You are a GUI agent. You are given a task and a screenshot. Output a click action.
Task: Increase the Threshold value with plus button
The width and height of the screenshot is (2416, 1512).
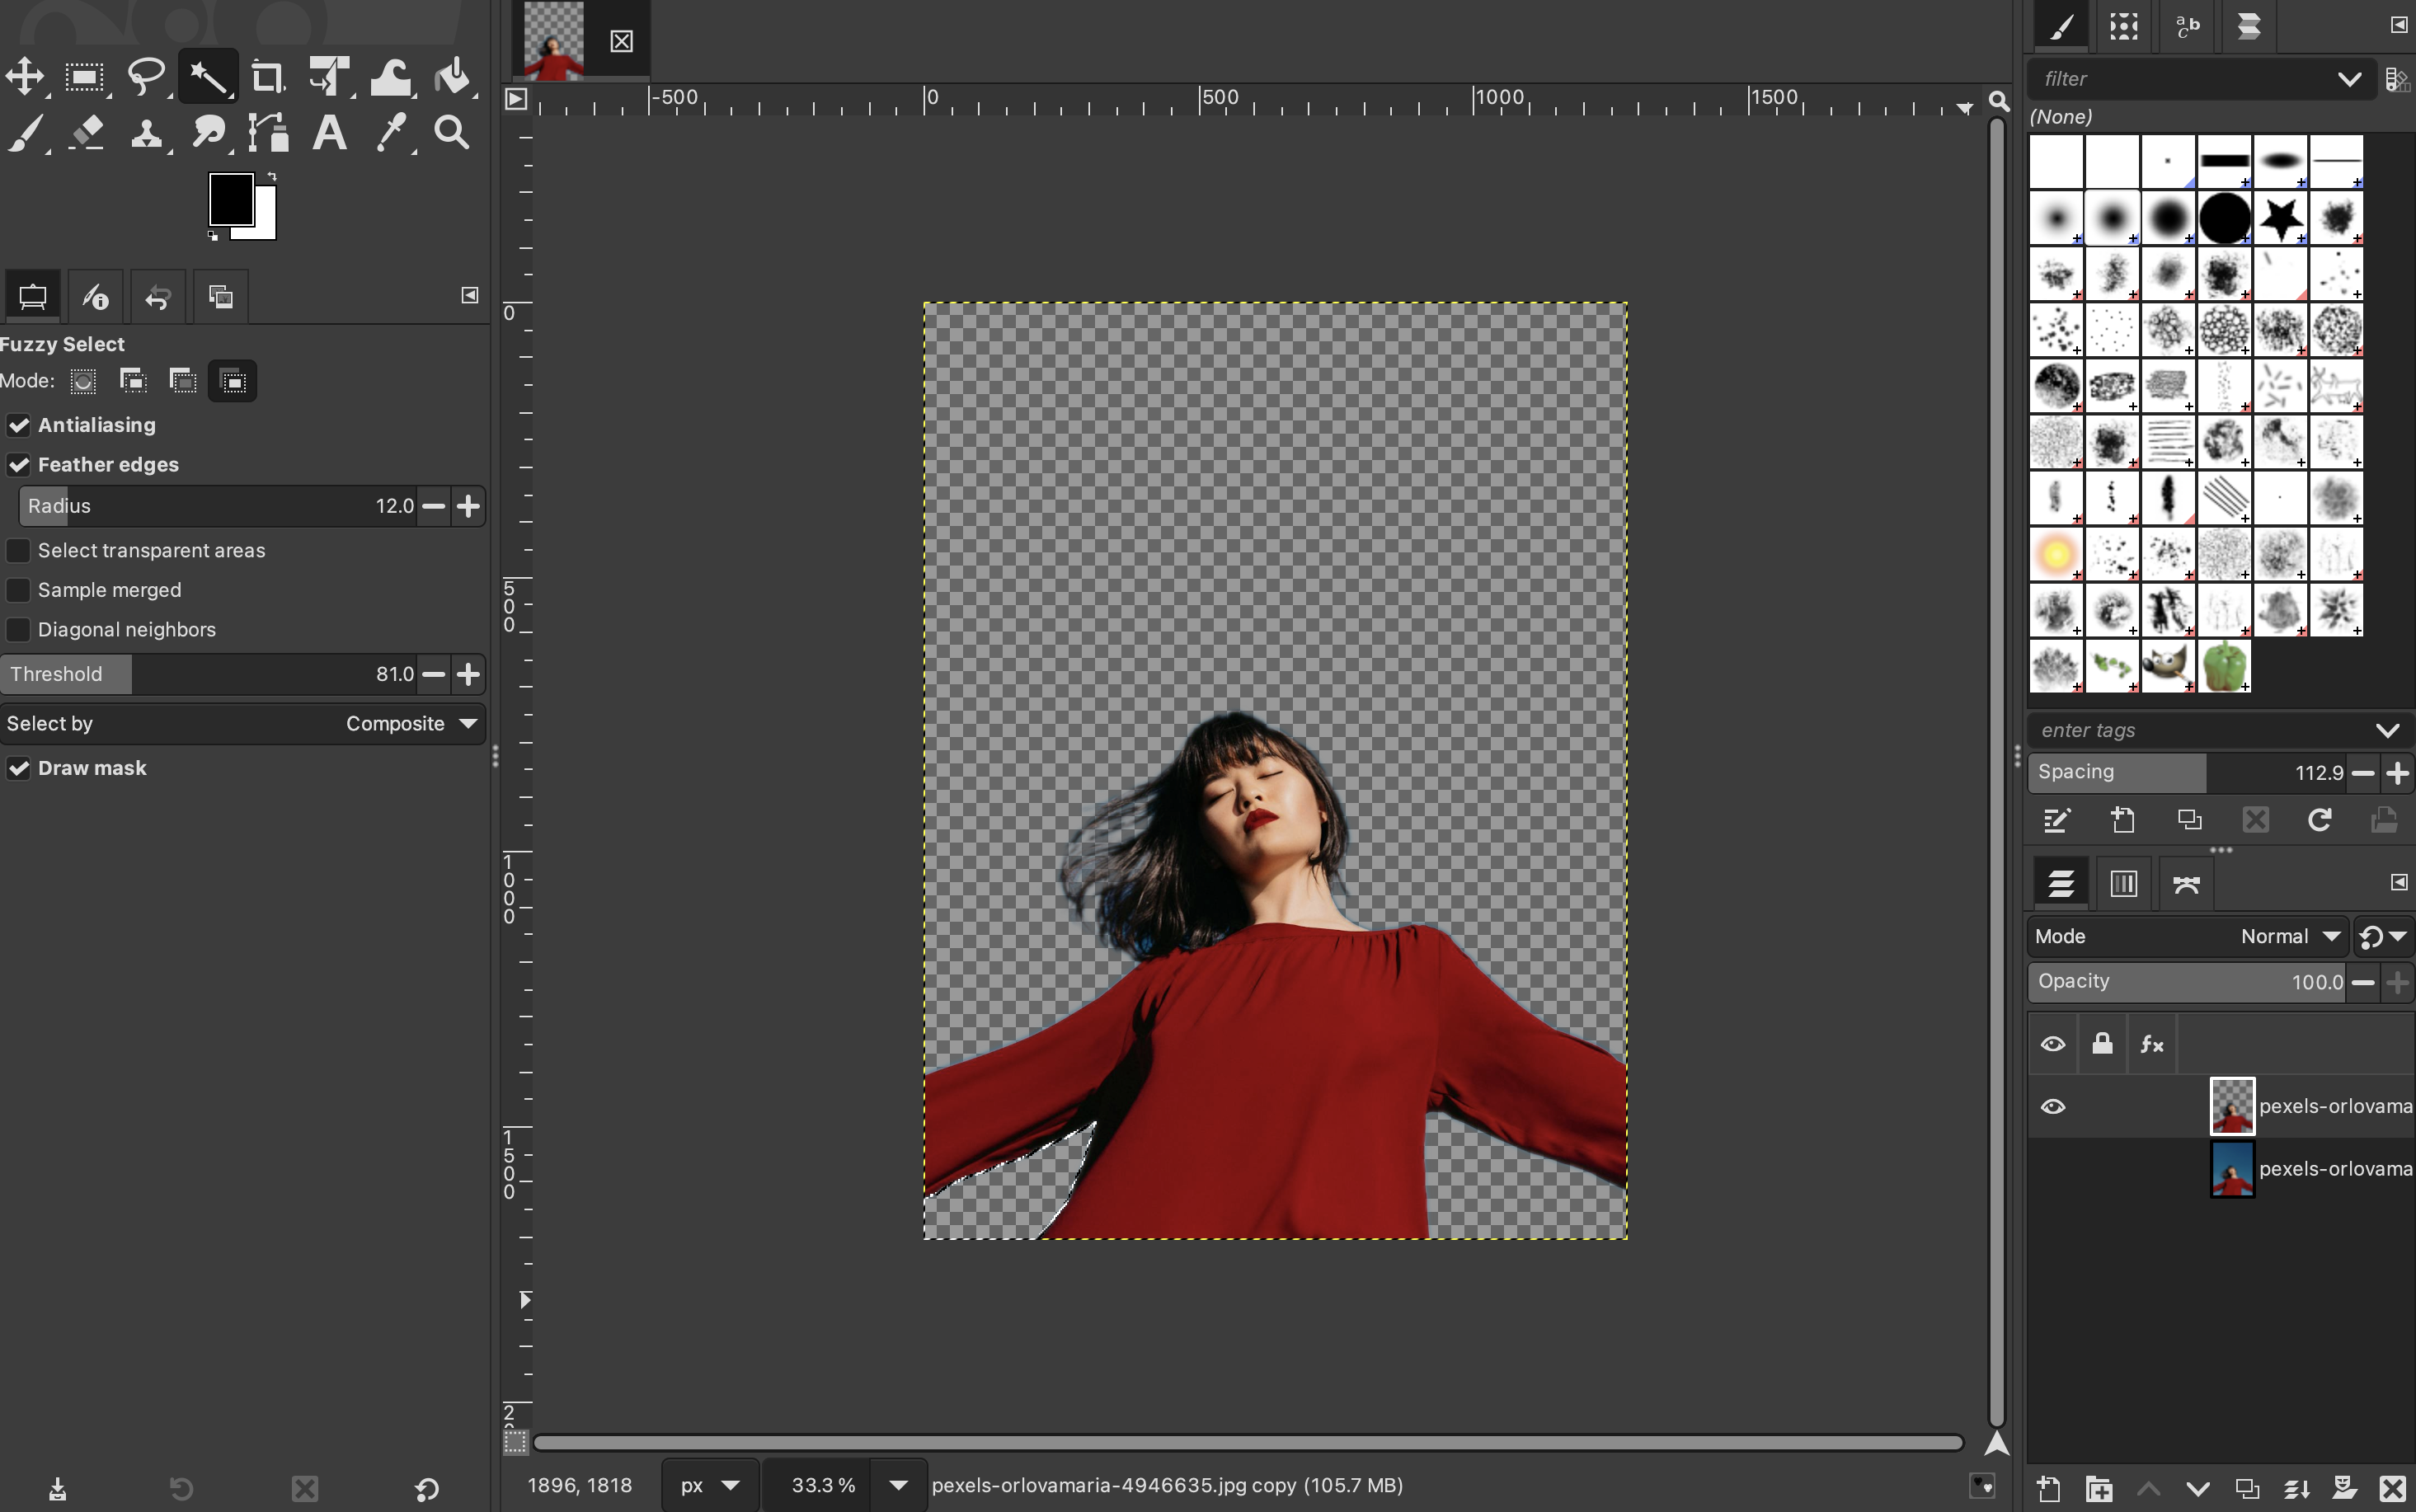pos(468,674)
